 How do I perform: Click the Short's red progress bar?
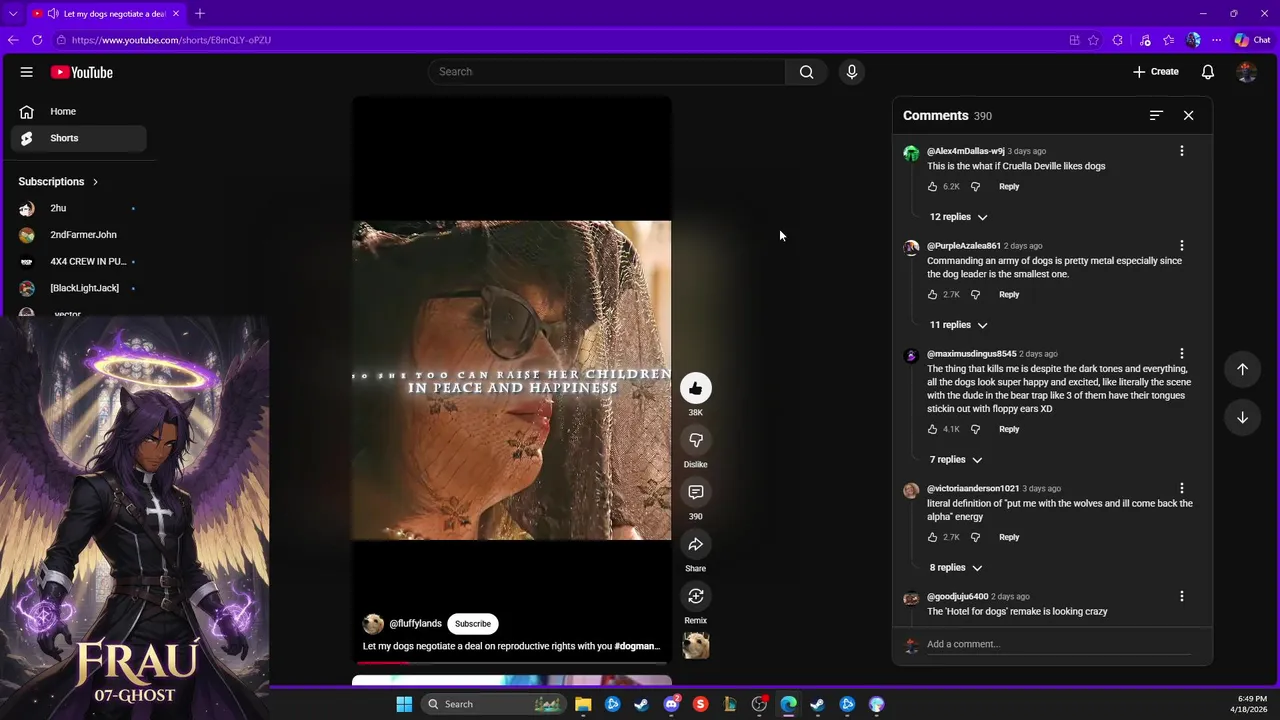click(512, 663)
